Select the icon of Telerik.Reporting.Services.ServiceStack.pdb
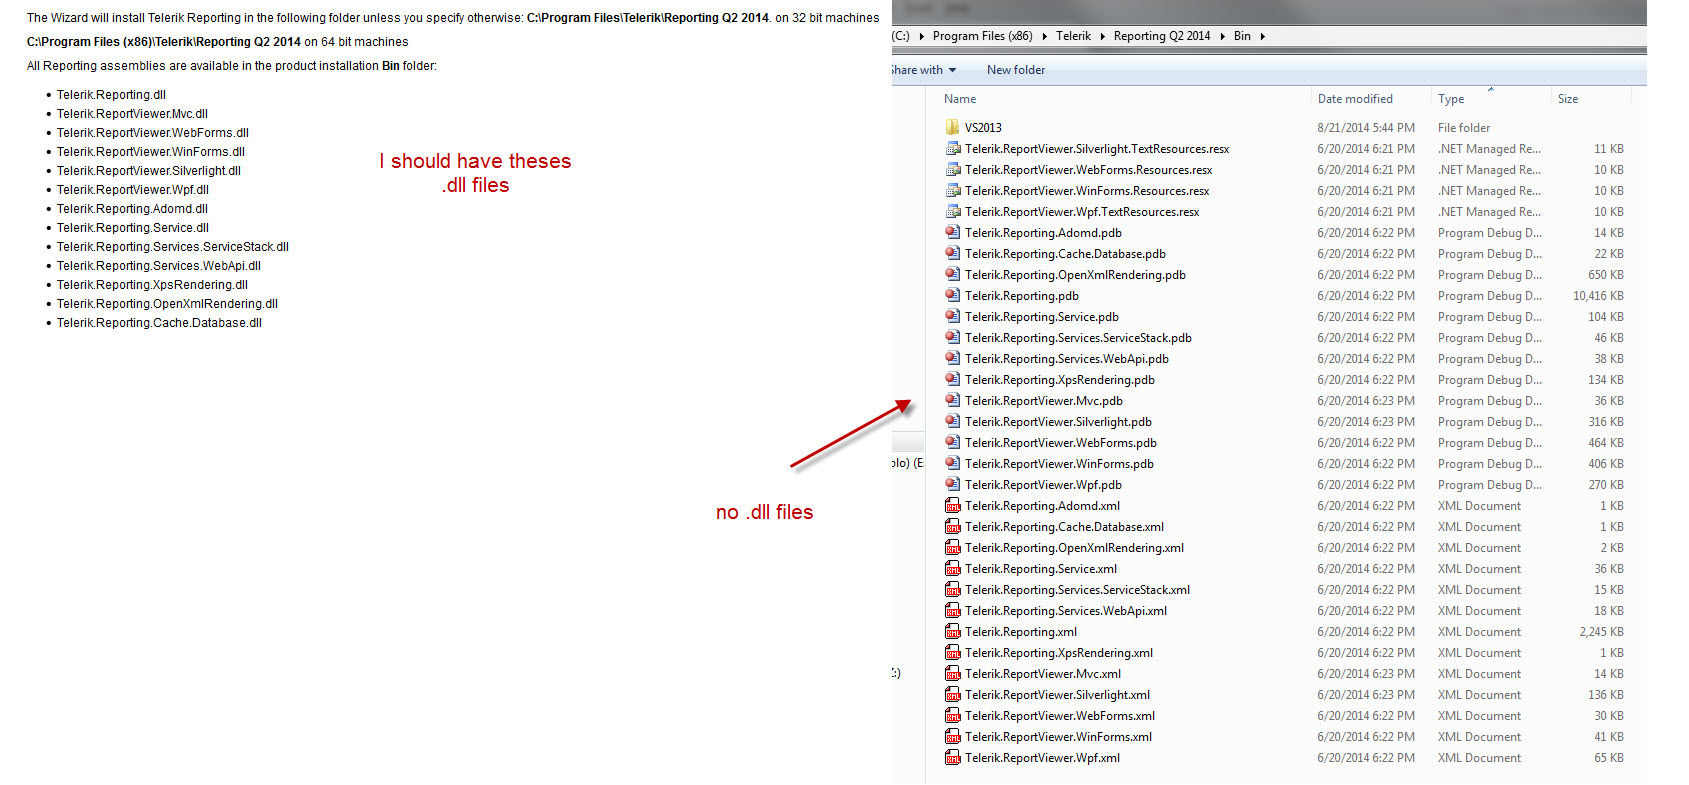Image resolution: width=1689 pixels, height=785 pixels. point(952,338)
